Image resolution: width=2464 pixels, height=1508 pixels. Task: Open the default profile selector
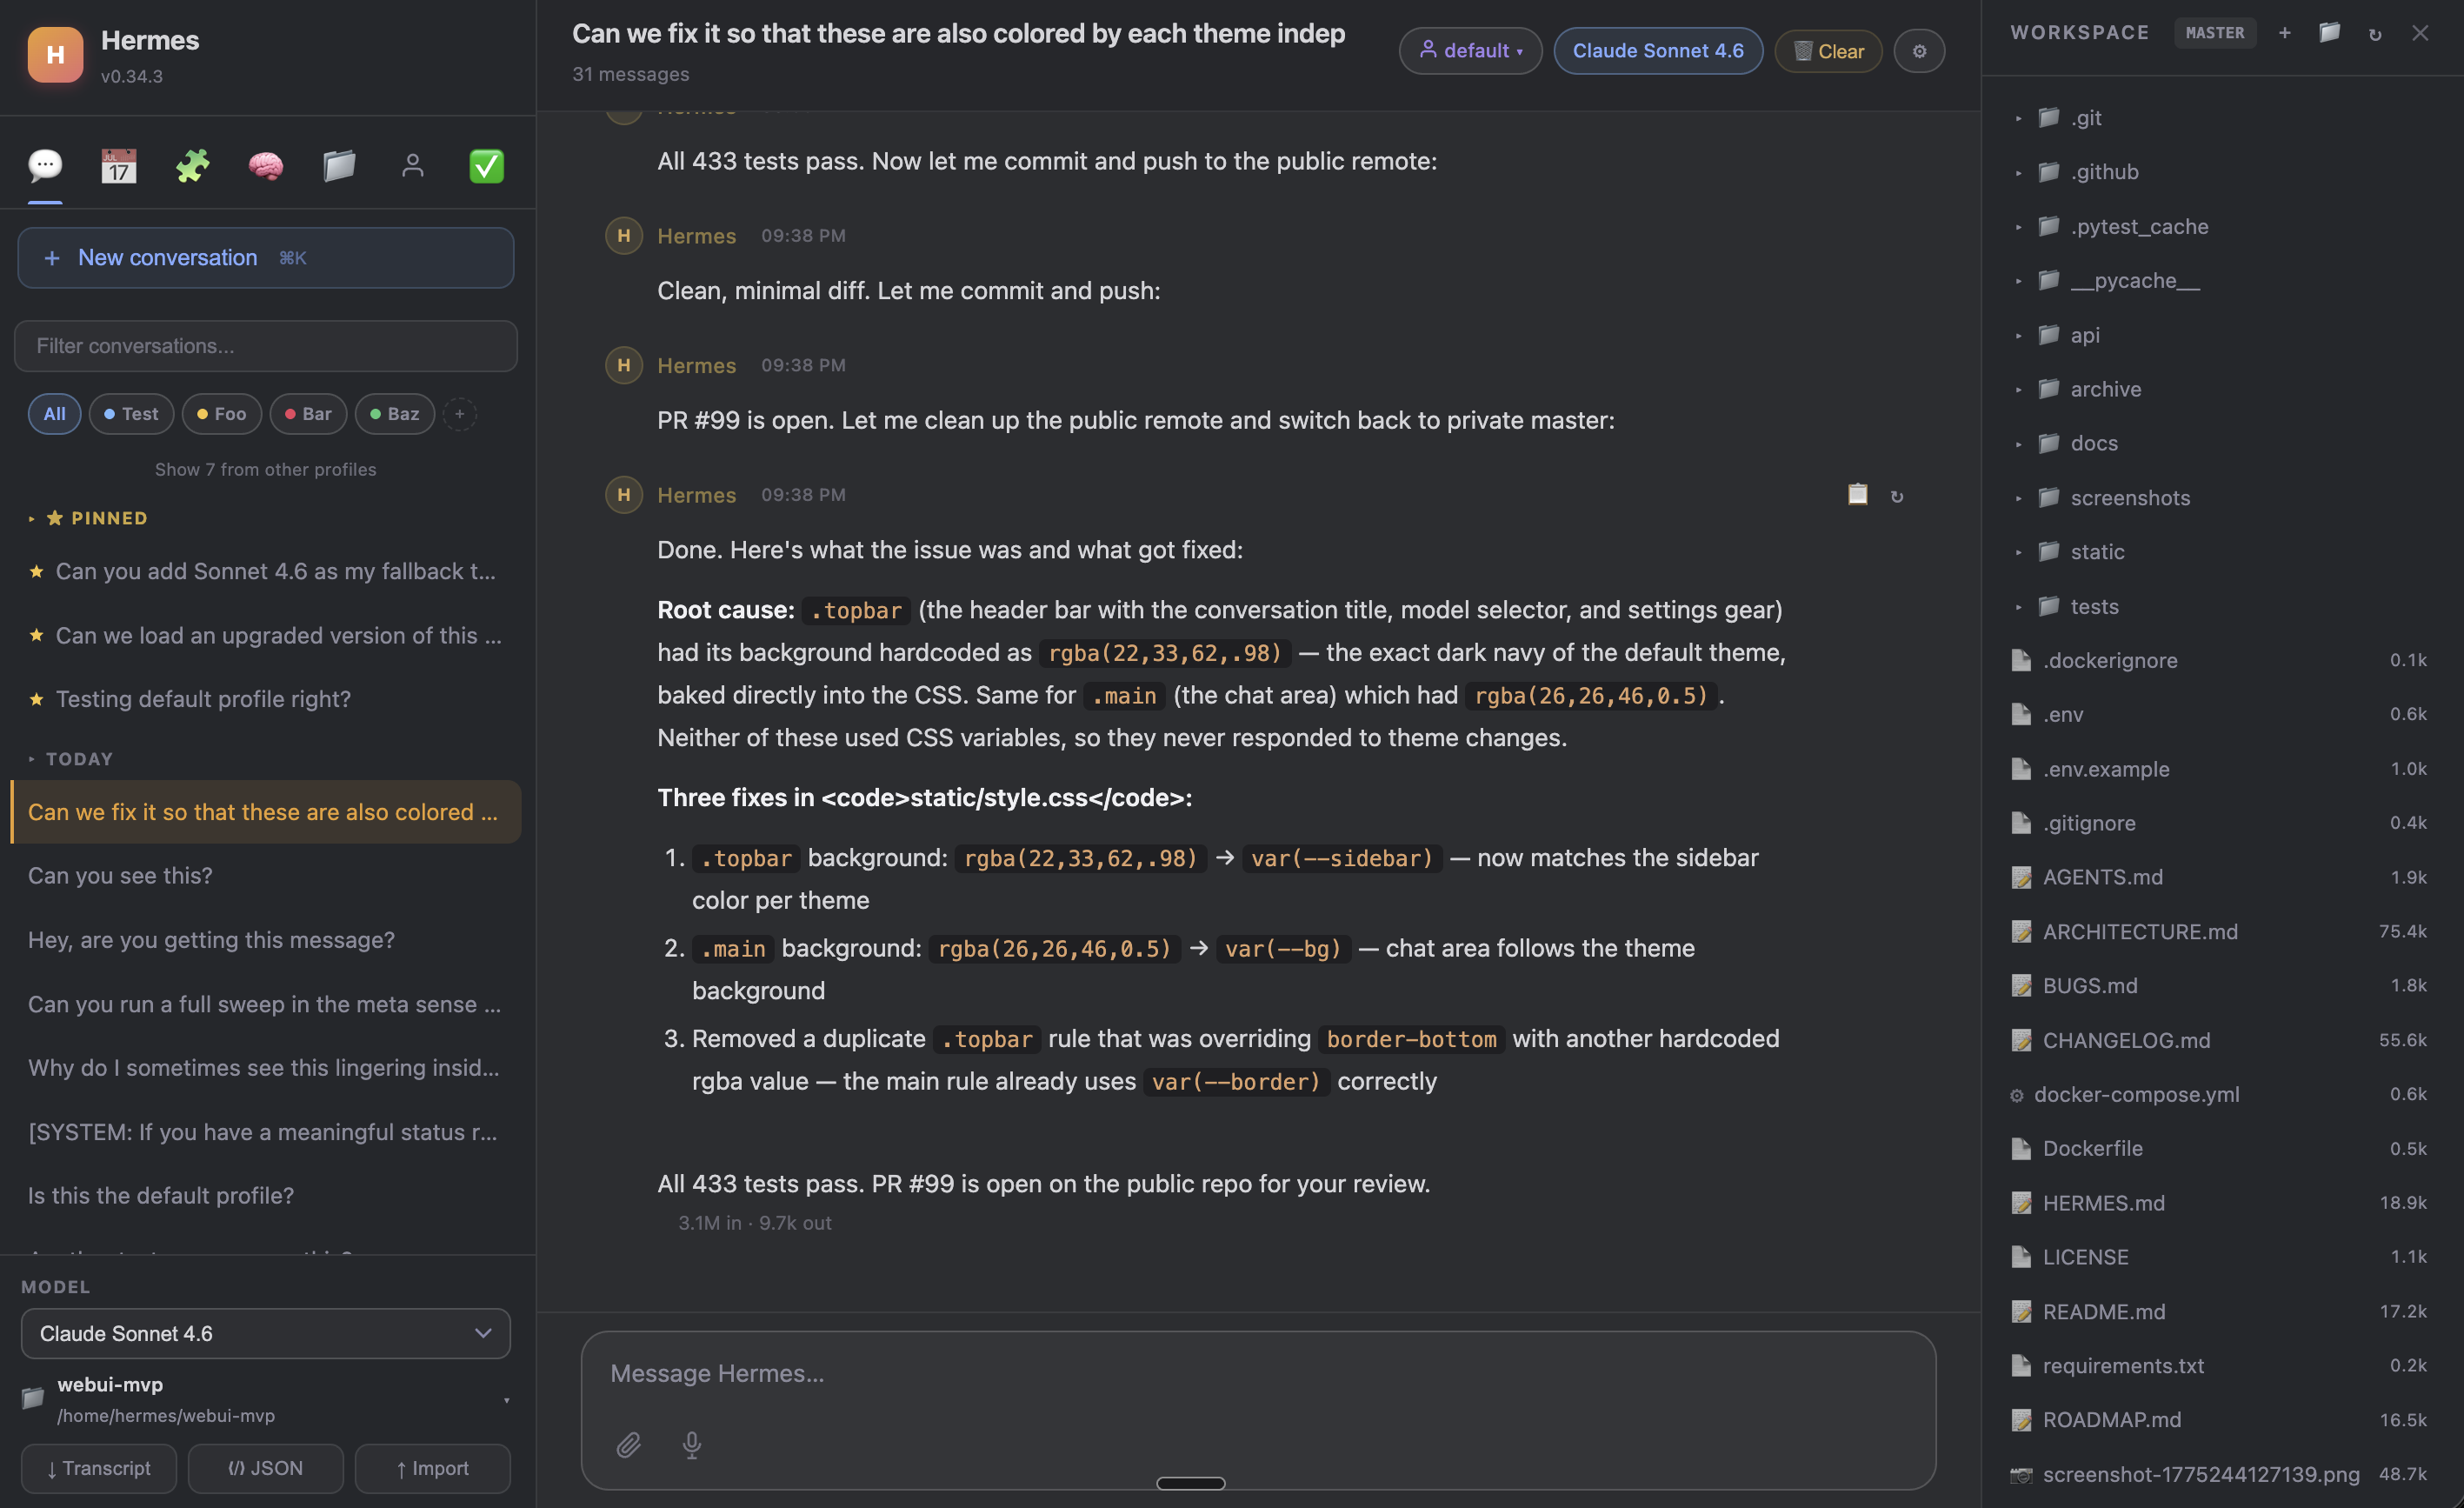click(1470, 50)
